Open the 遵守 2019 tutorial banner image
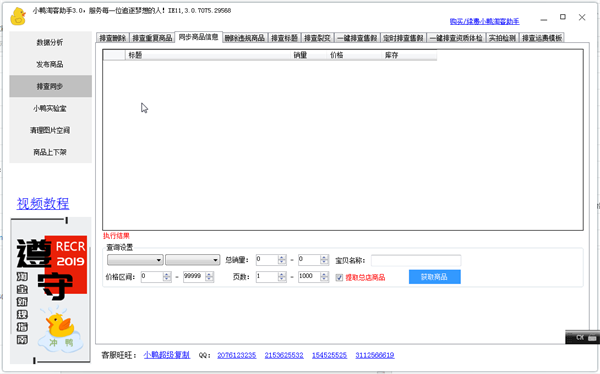600x374 pixels. [51, 290]
